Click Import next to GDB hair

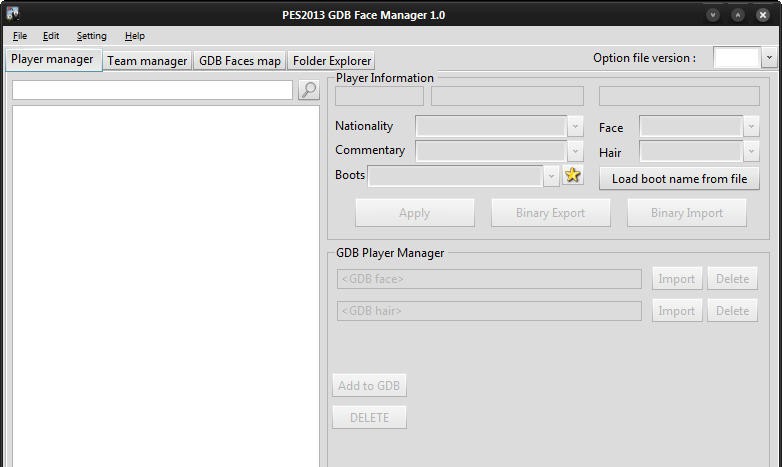pyautogui.click(x=677, y=310)
